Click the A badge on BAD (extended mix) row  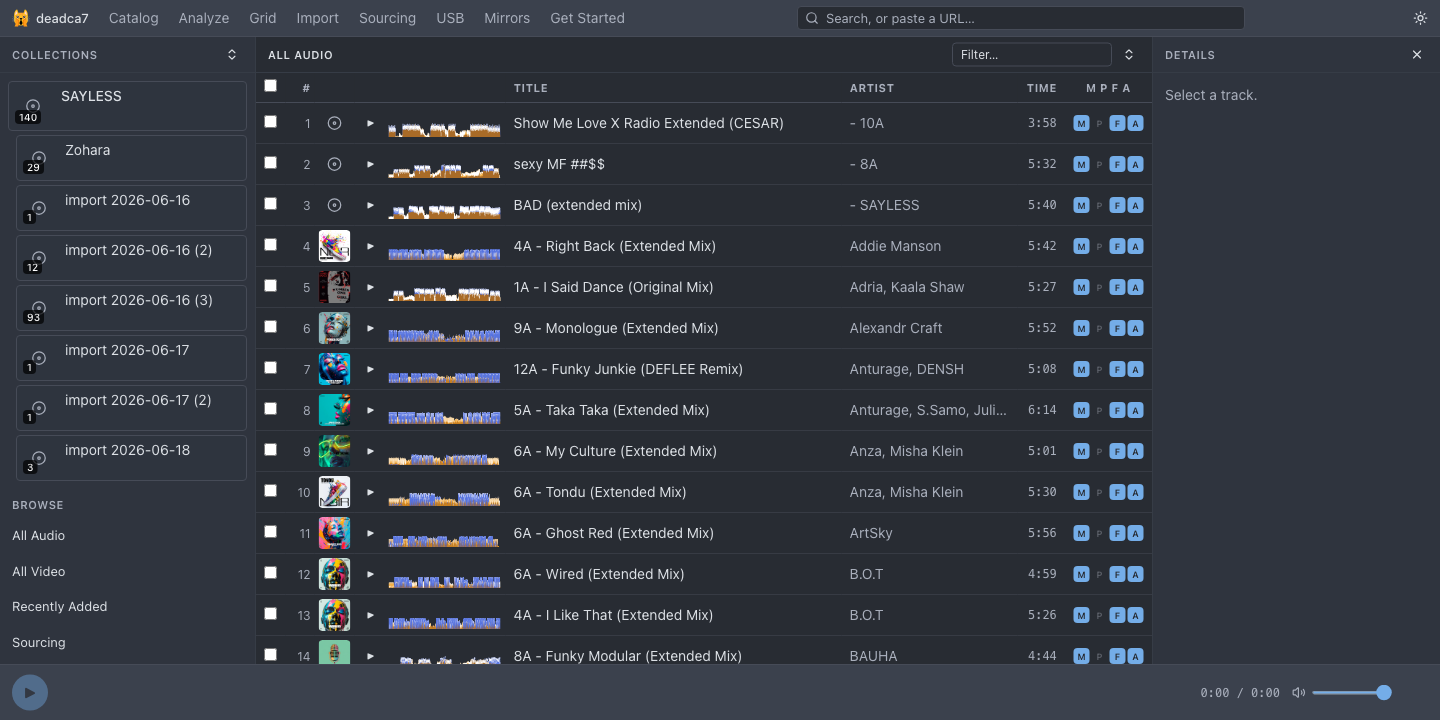click(x=1135, y=205)
